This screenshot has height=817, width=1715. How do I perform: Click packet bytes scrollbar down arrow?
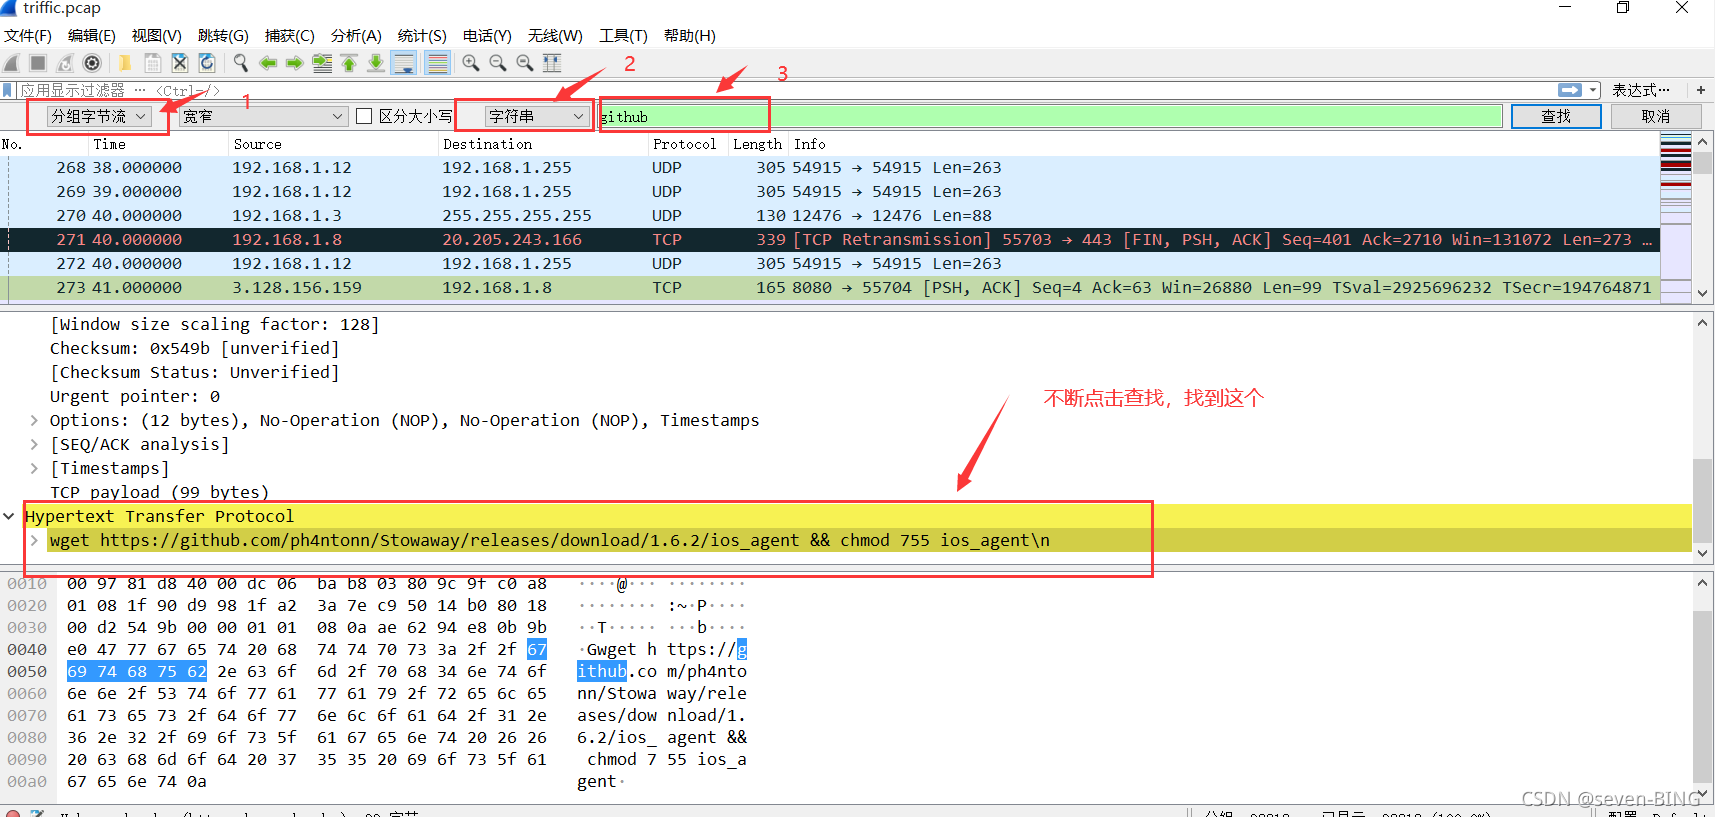coord(1702,795)
